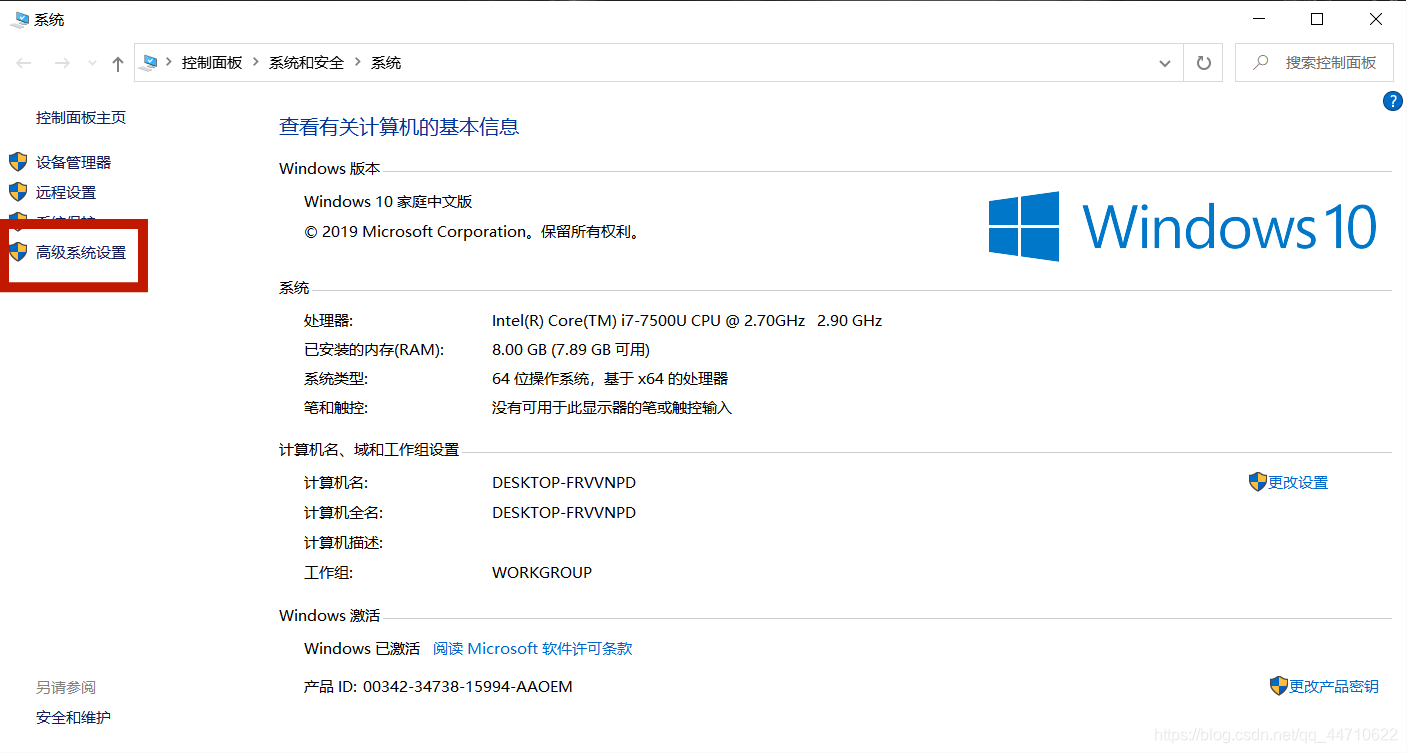Click Windows 10 家庭中文版 edition text
This screenshot has height=753, width=1407.
click(388, 201)
